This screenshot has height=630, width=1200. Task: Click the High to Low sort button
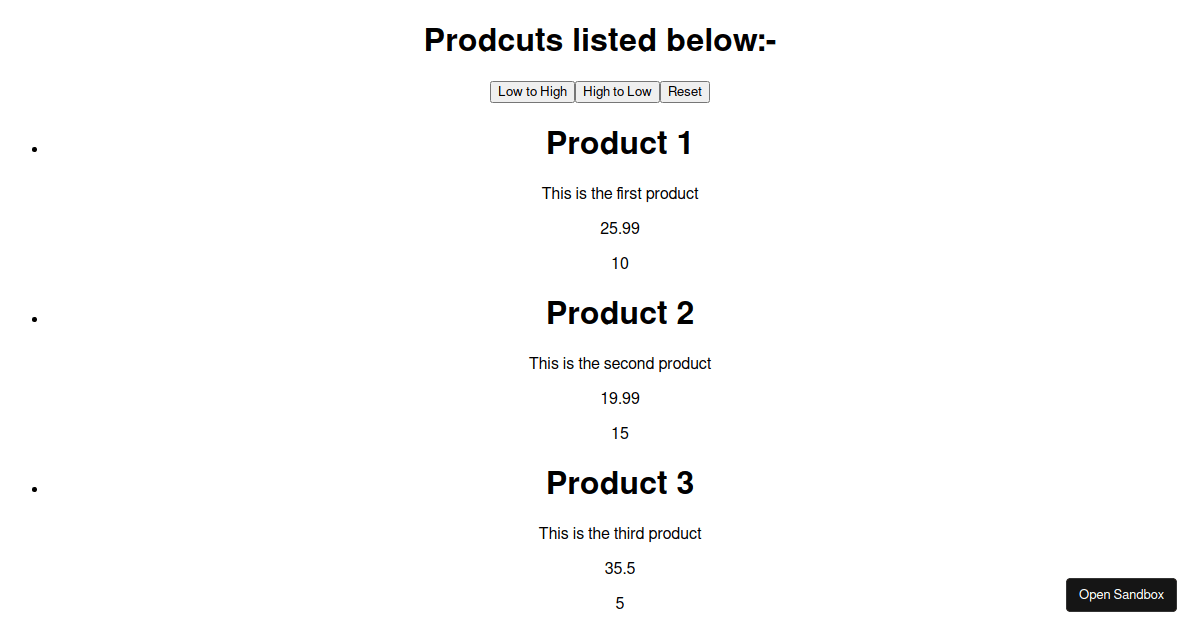point(617,92)
